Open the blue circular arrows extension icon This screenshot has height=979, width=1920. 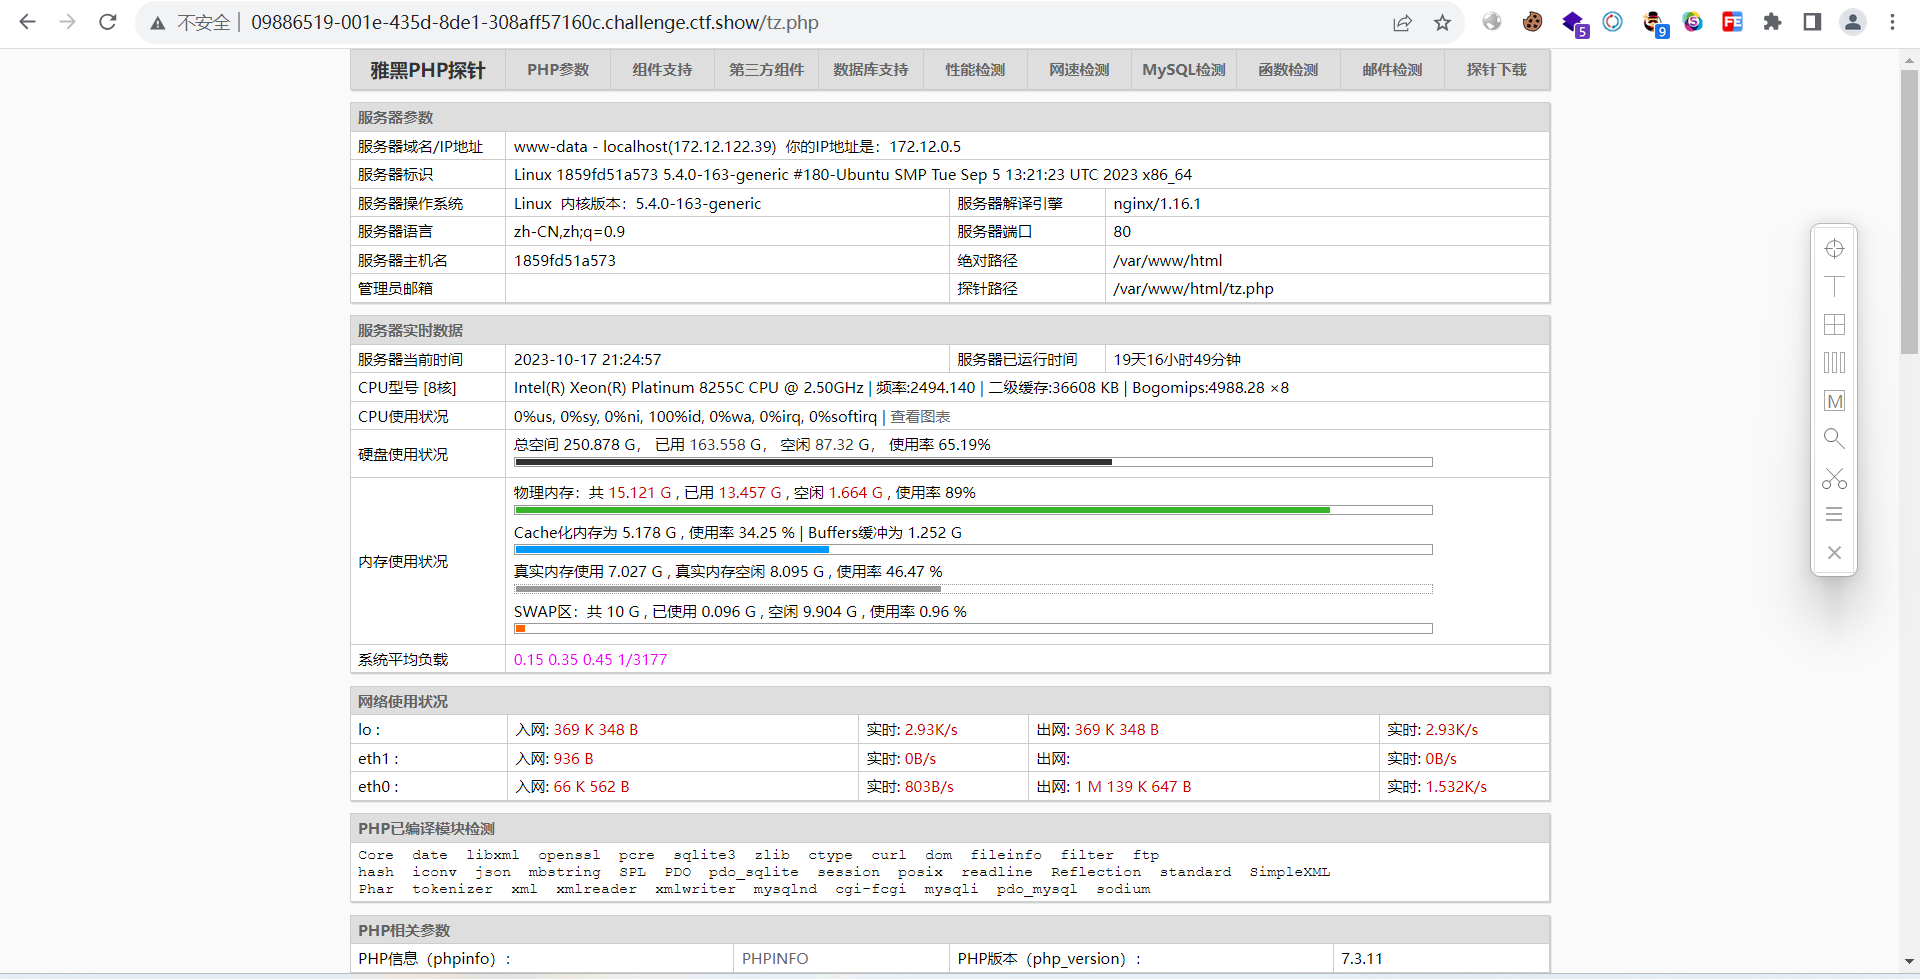pyautogui.click(x=1612, y=22)
